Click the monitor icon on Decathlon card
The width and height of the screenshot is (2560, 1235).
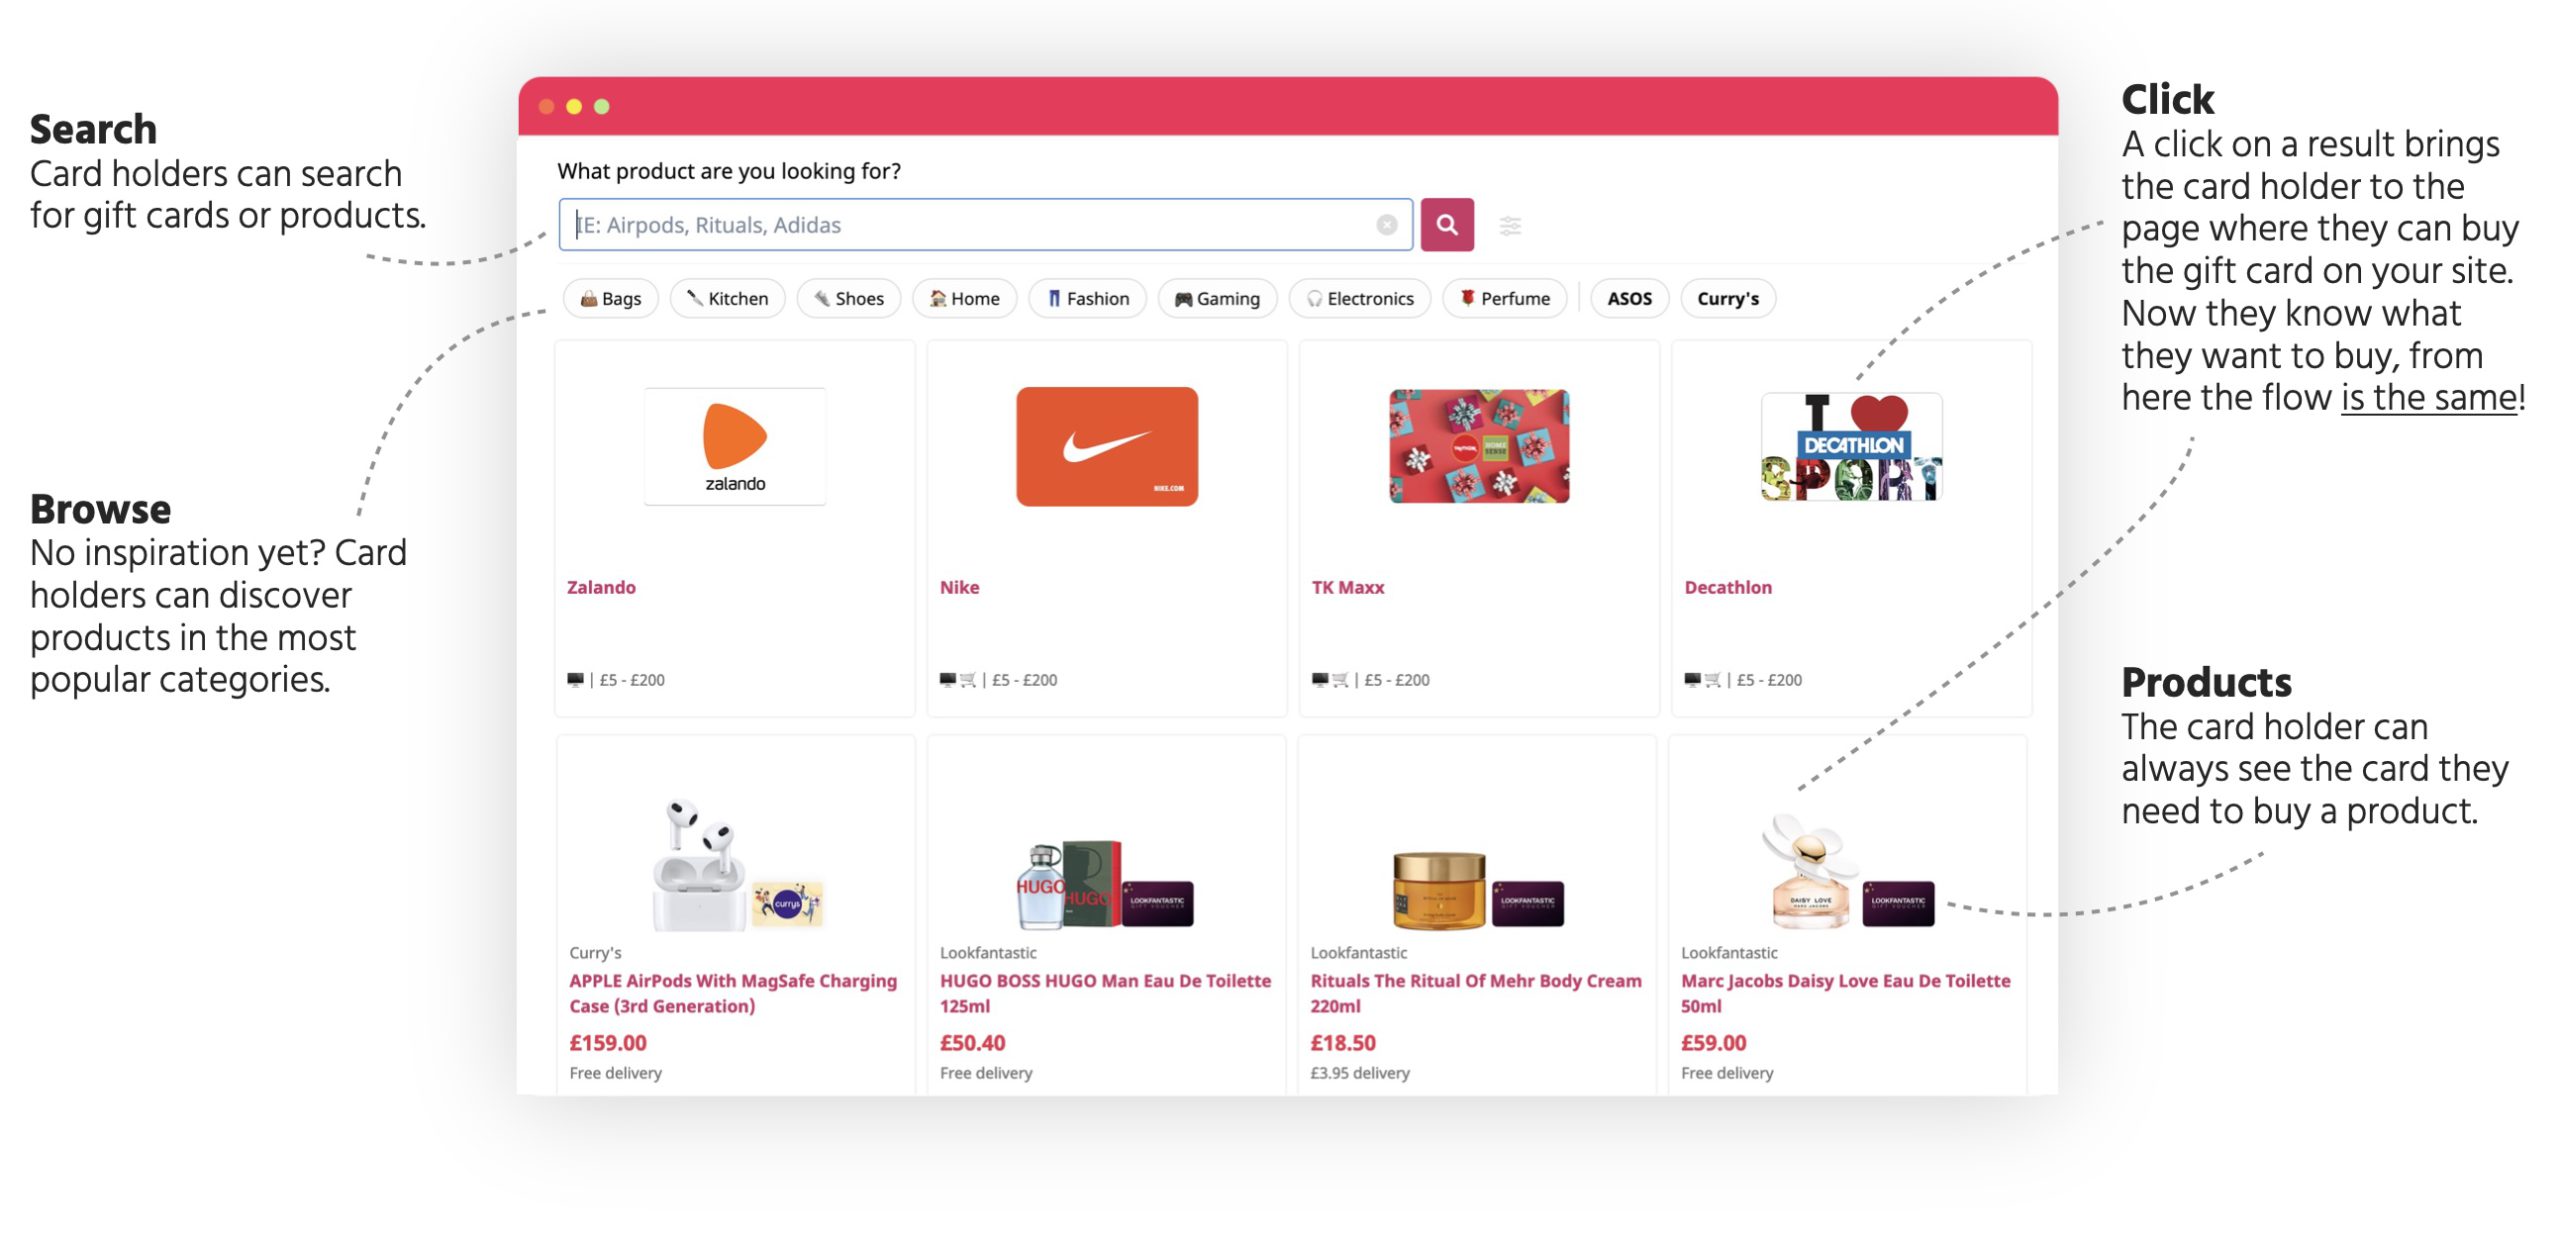(x=1692, y=680)
